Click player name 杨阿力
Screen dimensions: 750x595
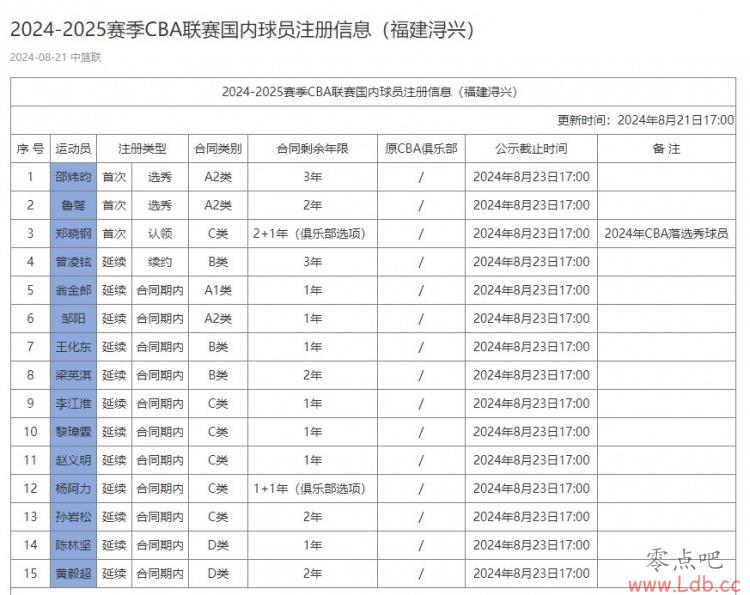73,488
